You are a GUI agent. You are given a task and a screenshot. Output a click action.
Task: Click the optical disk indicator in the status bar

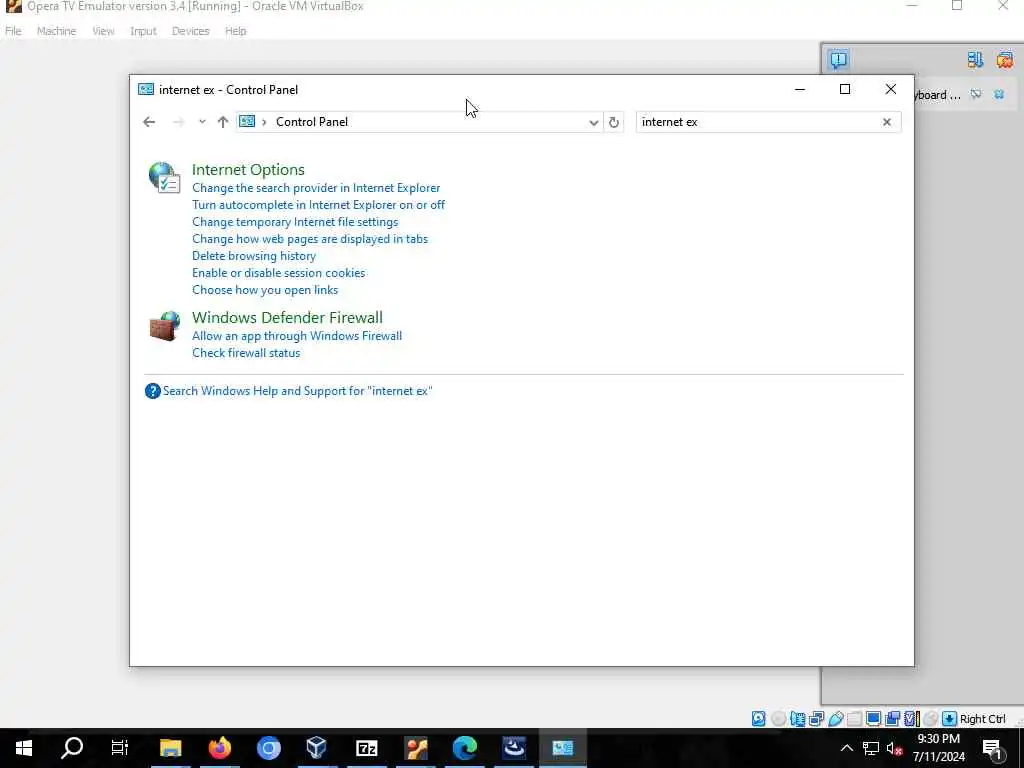point(778,719)
